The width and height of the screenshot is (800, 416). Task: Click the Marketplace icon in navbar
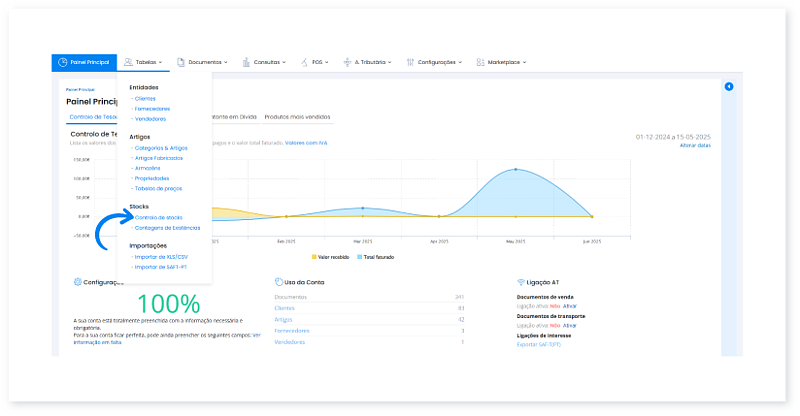point(481,62)
